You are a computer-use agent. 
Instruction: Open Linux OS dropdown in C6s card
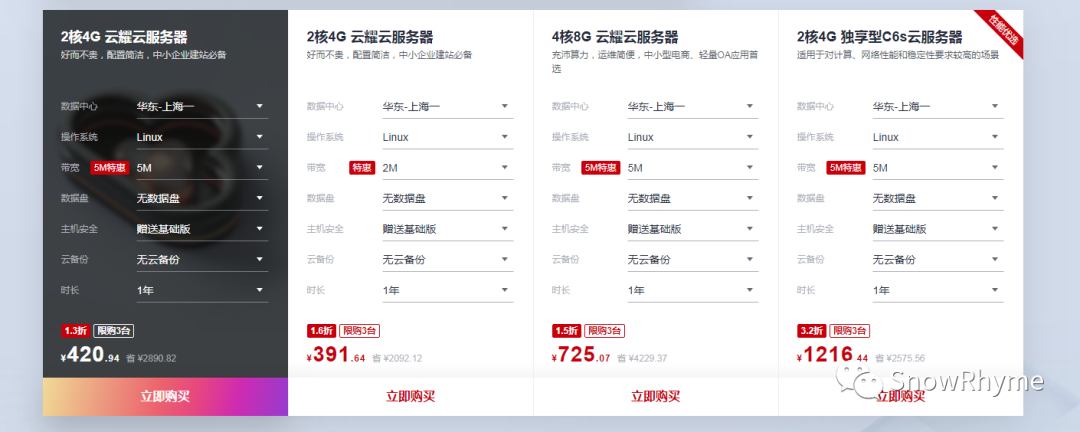click(938, 137)
